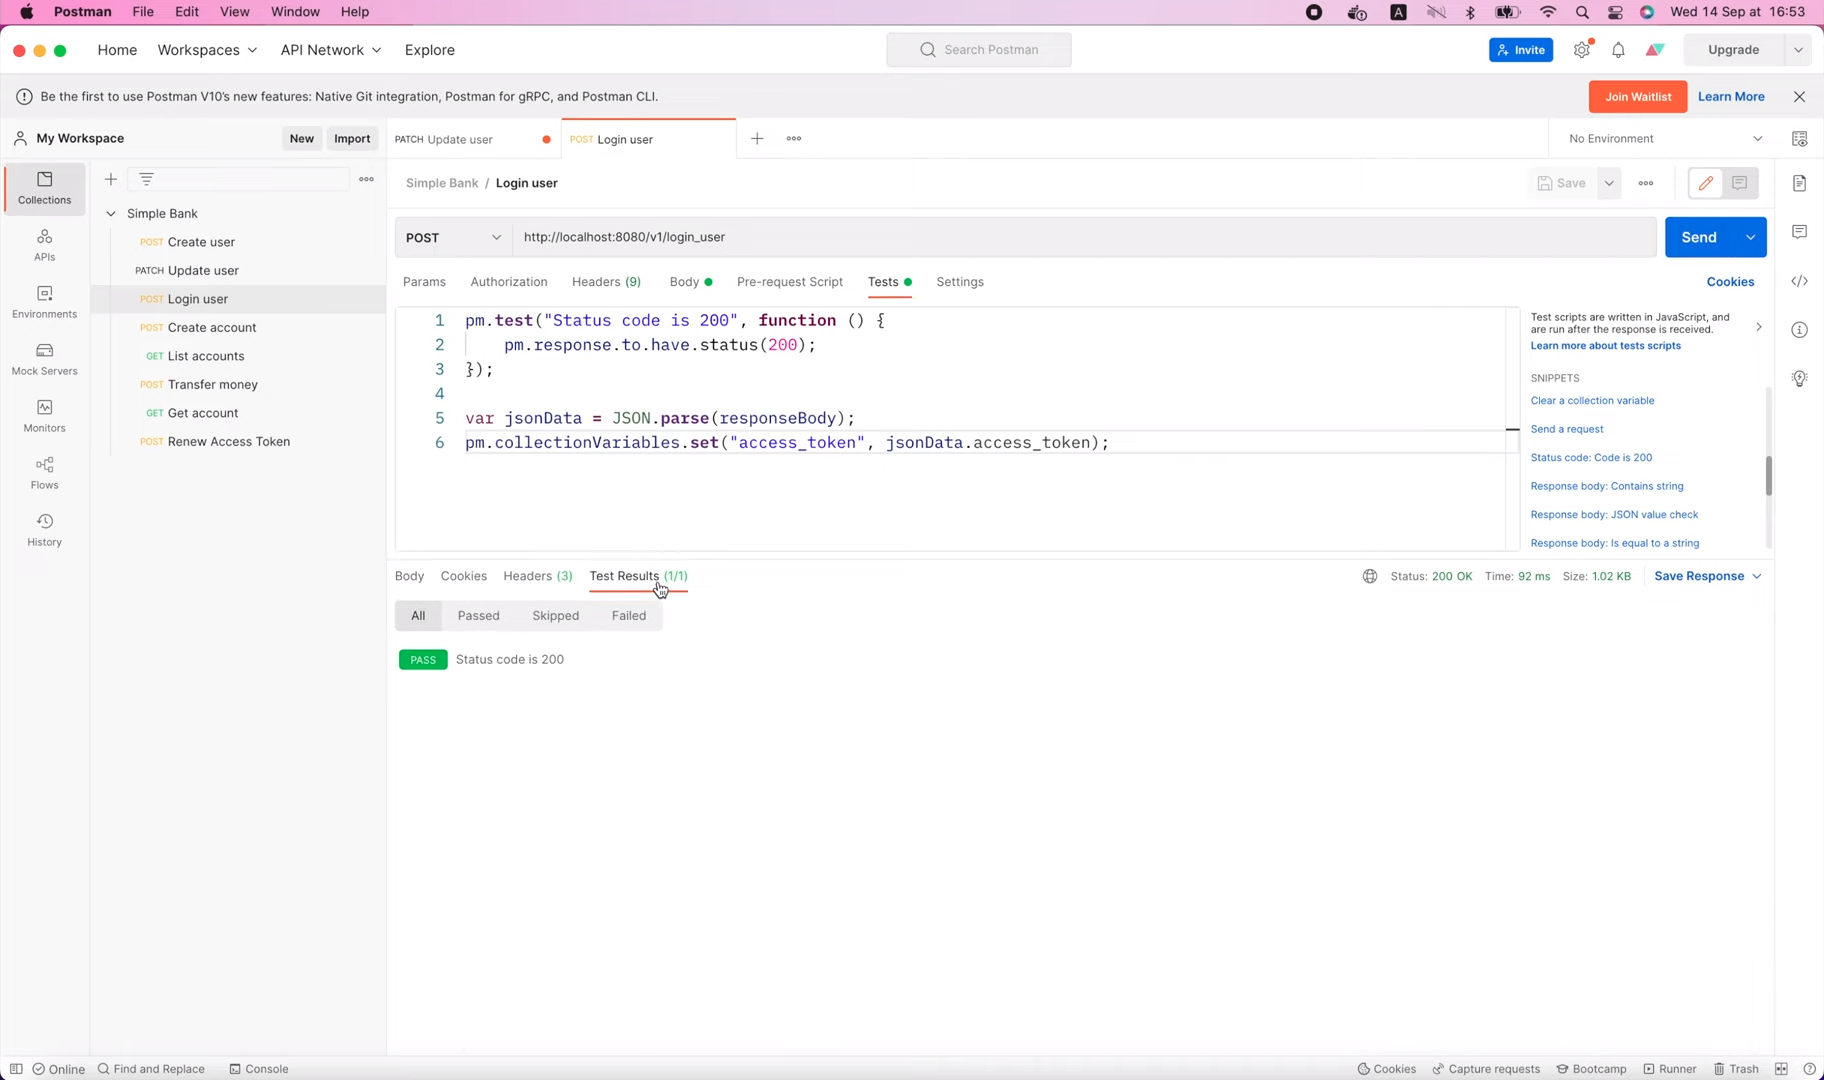The image size is (1824, 1080).
Task: Open code snippet icon
Action: (1799, 281)
